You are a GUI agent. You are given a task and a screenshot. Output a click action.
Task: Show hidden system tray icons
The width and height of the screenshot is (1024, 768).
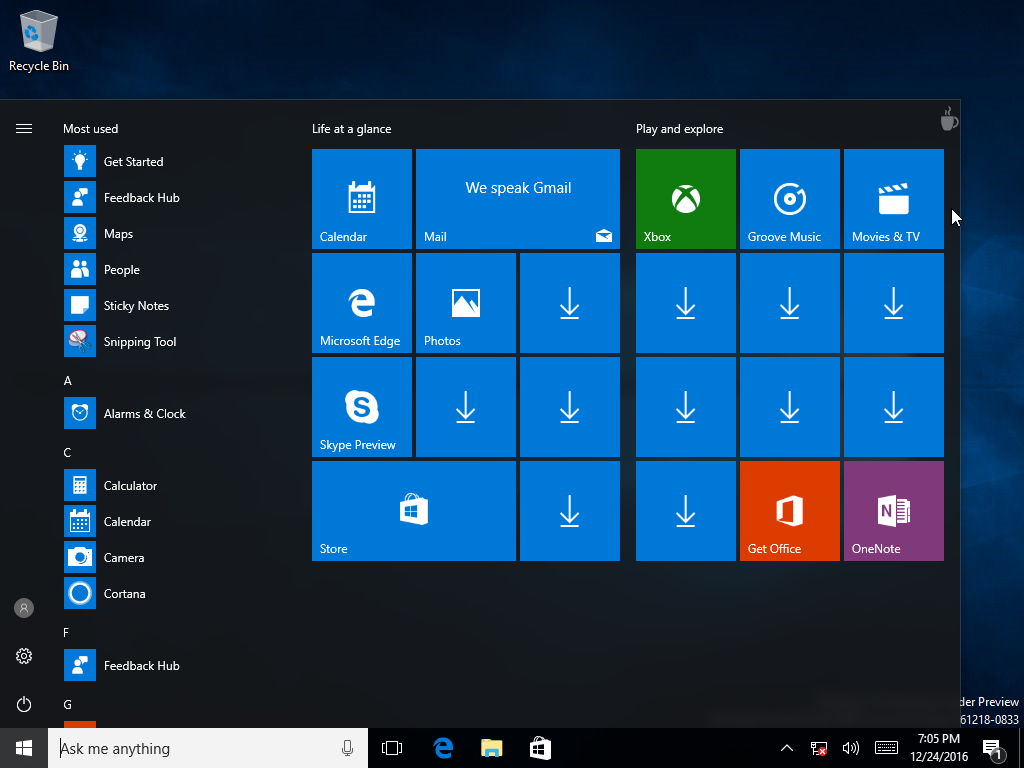pyautogui.click(x=787, y=748)
